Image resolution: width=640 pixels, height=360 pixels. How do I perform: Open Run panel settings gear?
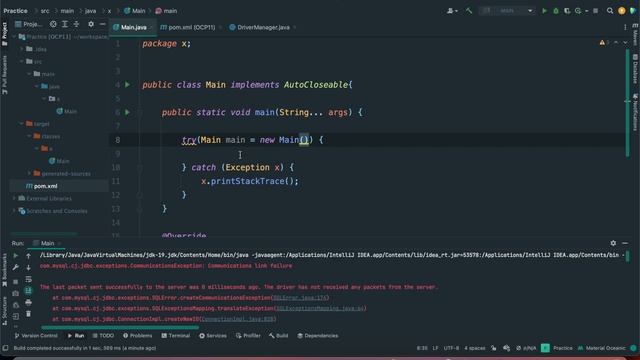(x=613, y=243)
